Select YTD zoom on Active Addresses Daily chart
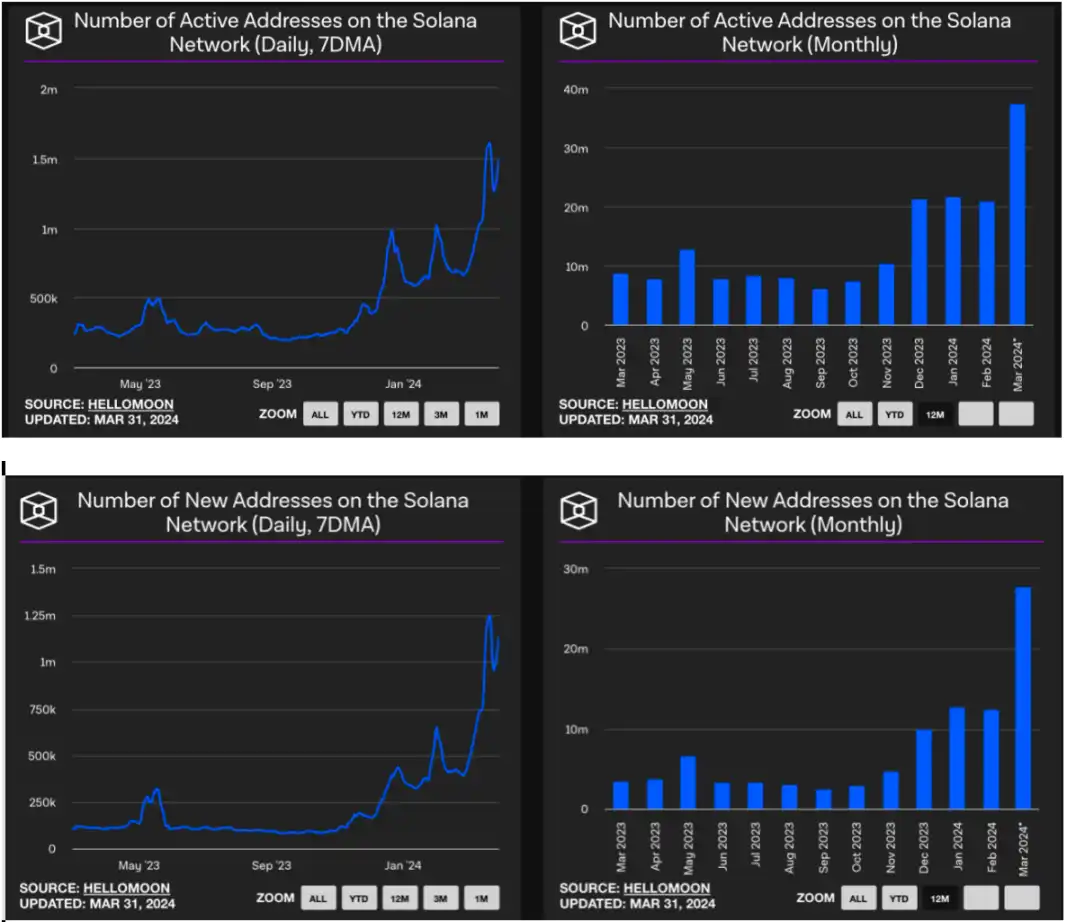The width and height of the screenshot is (1067, 922). [359, 414]
